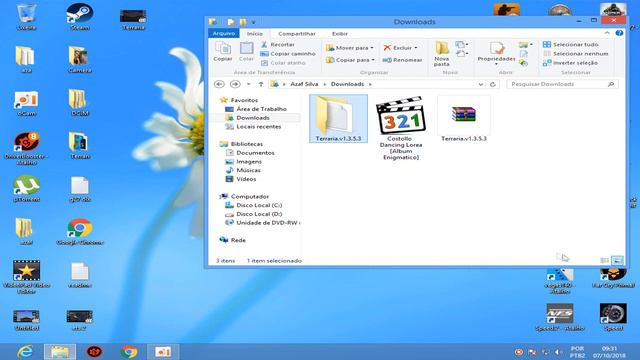Image resolution: width=640 pixels, height=360 pixels.
Task: Click Copiar caminho in the ribbon
Action: pos(288,53)
